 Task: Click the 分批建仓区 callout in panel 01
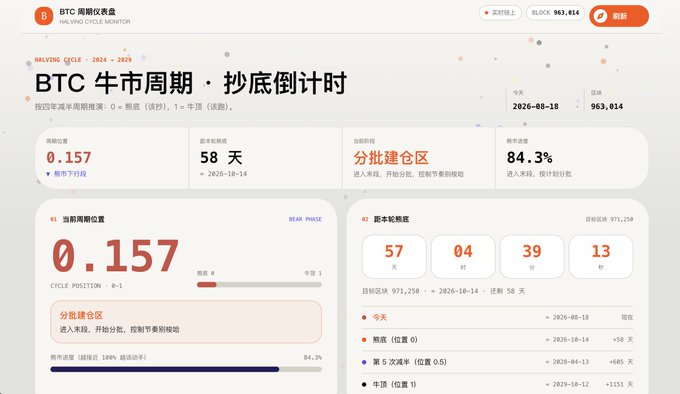[x=186, y=322]
